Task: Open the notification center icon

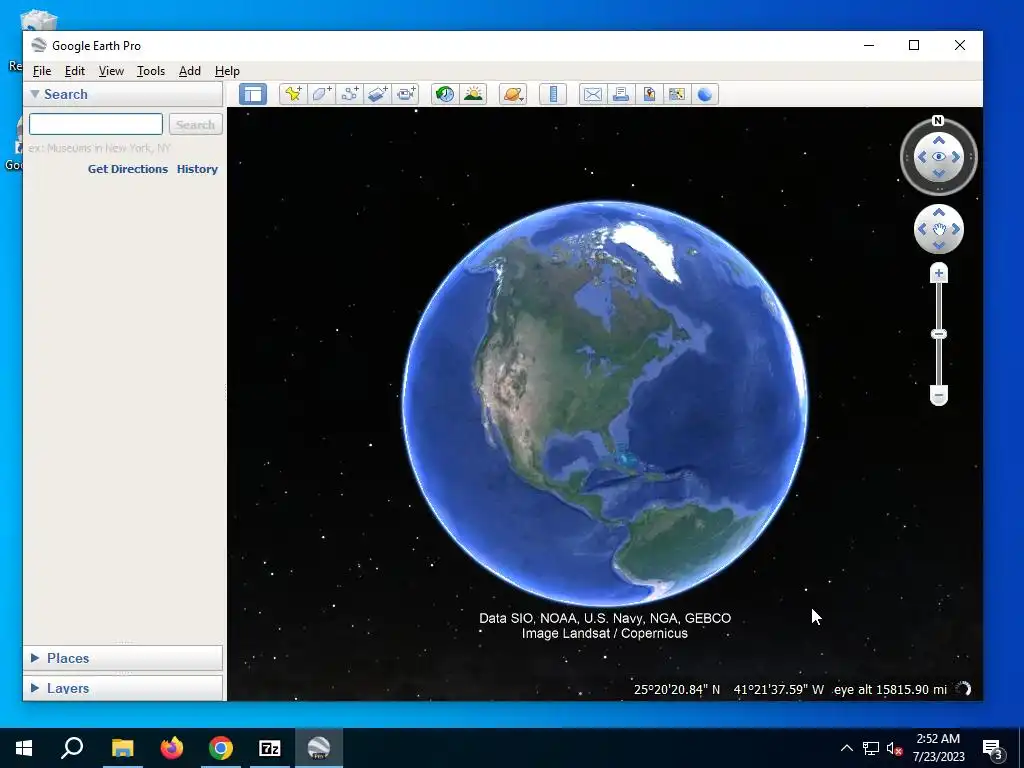Action: coord(993,748)
